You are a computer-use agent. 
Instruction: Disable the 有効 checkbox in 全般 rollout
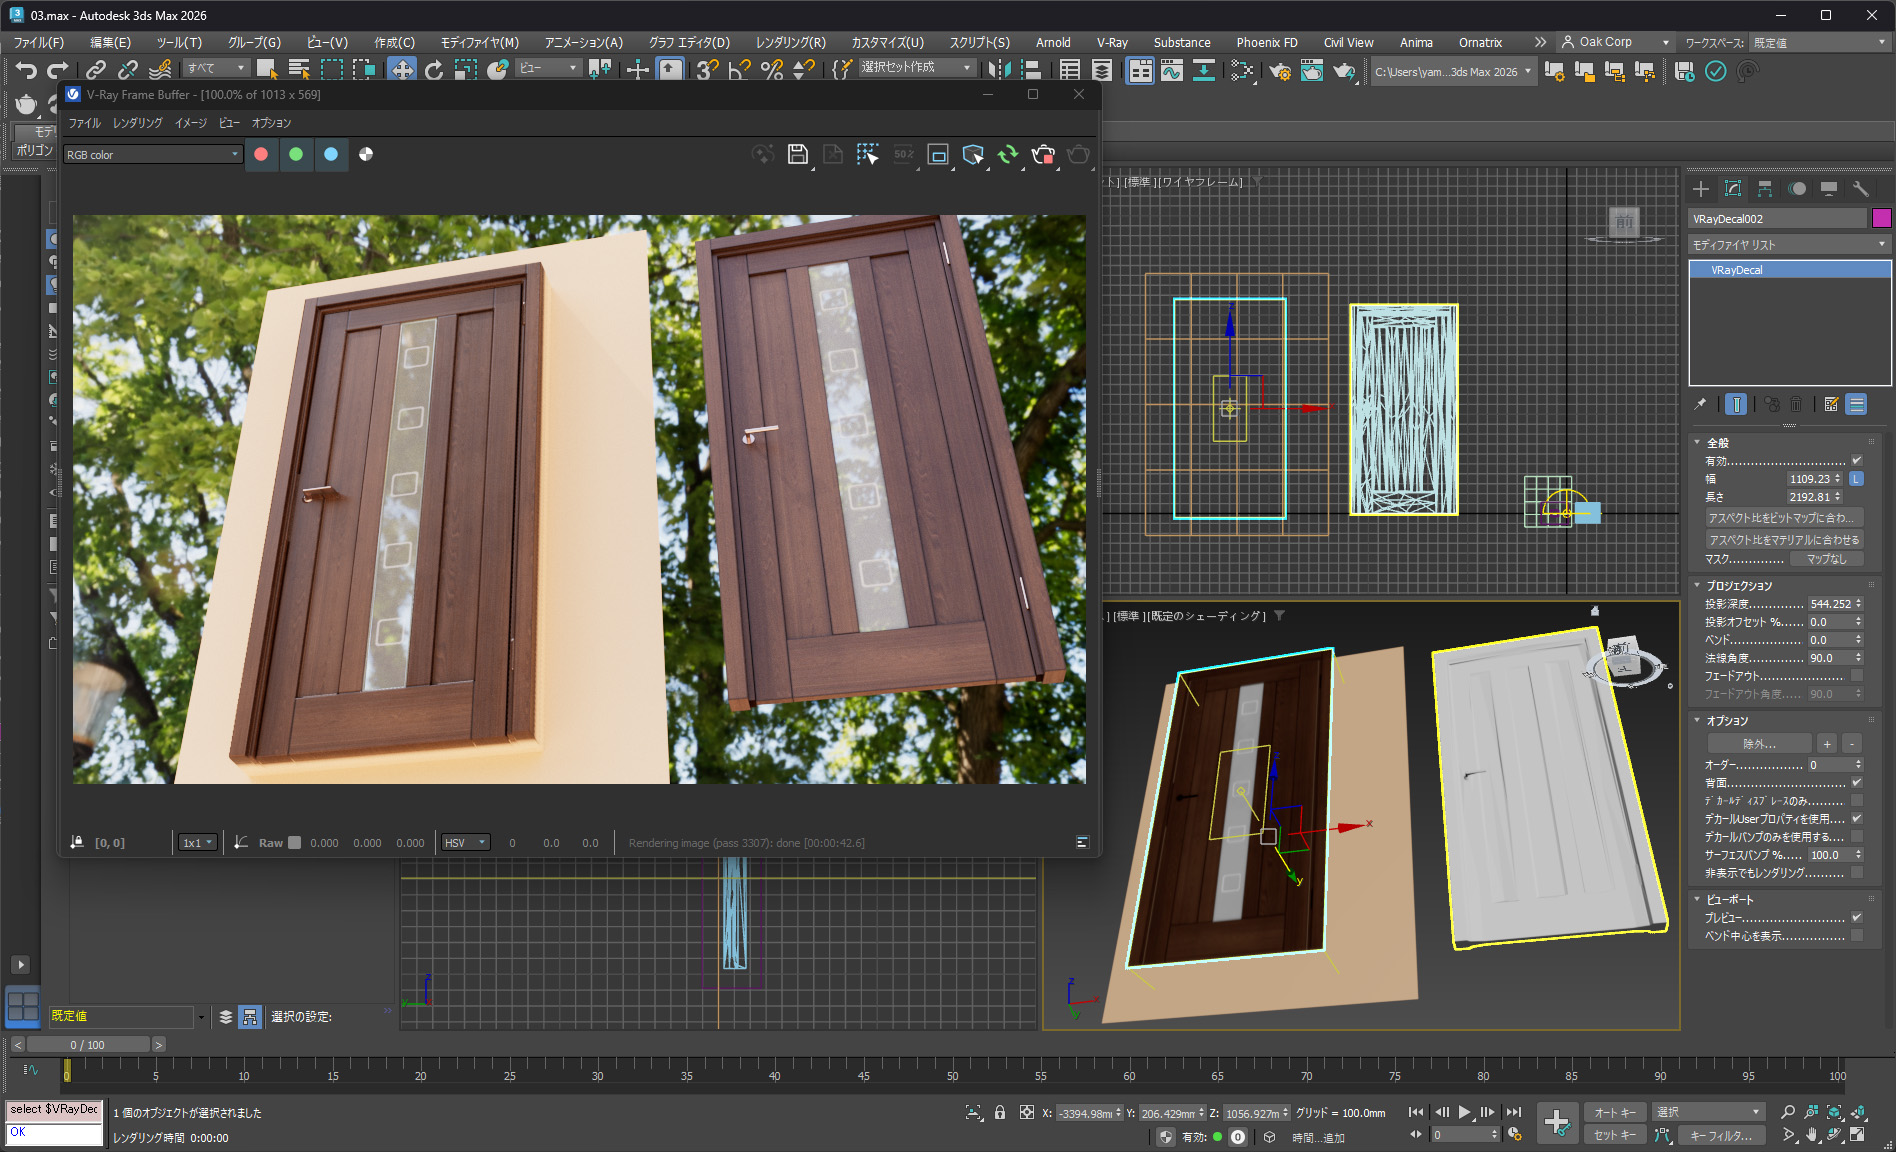tap(1856, 461)
